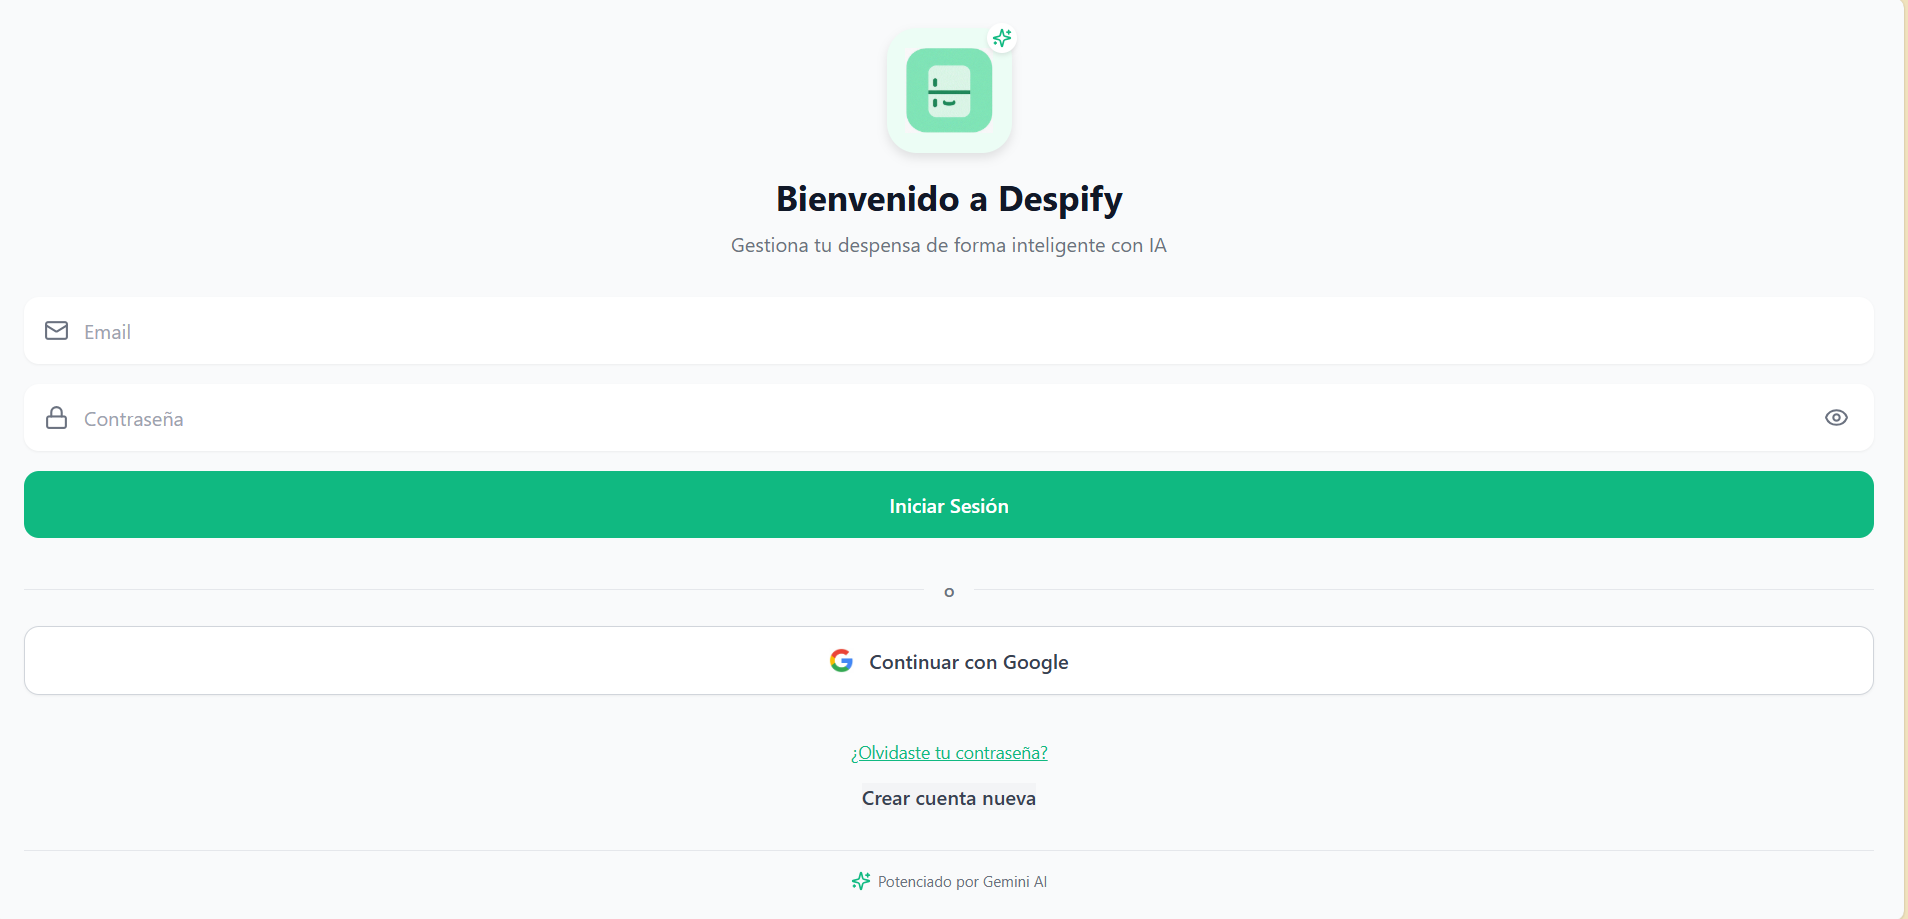Focus the Contraseña input field

[x=949, y=418]
